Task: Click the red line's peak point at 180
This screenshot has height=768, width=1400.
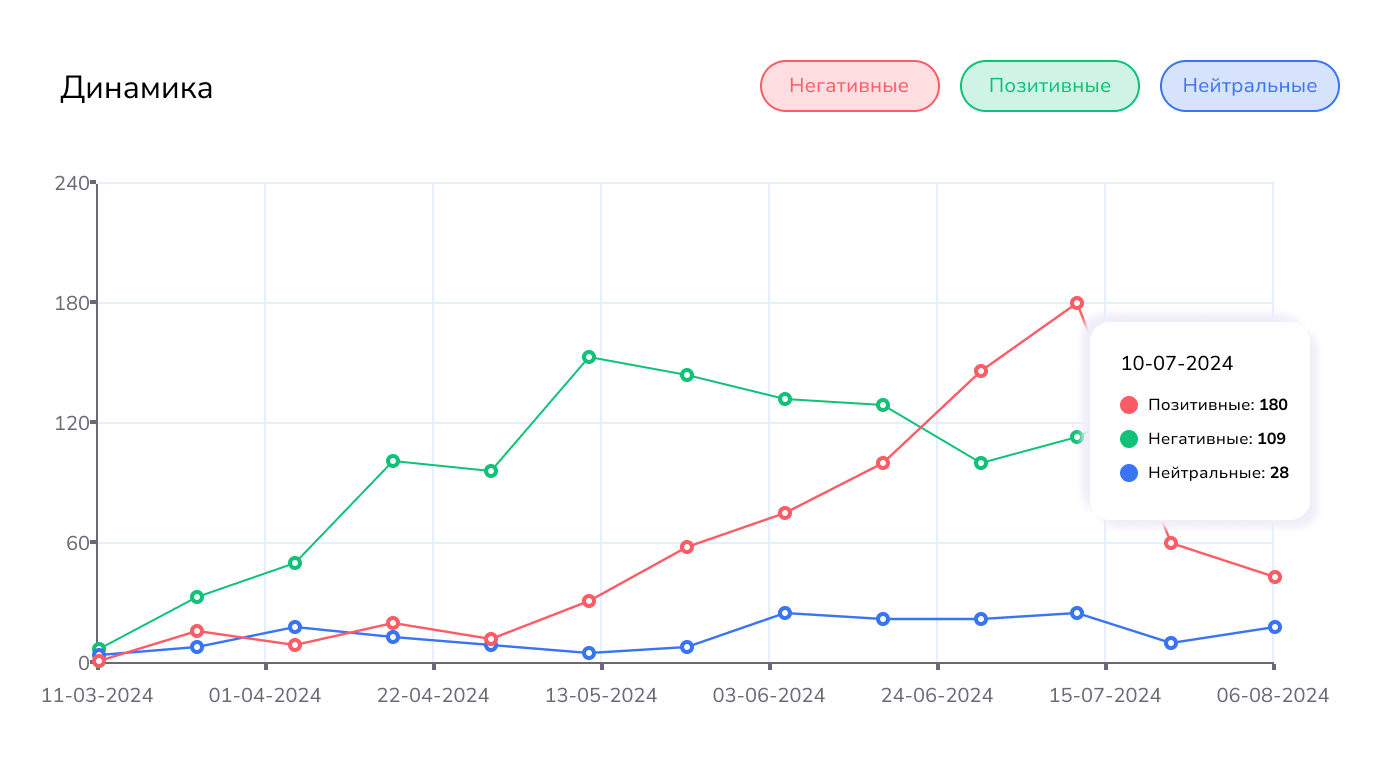Action: (1077, 303)
